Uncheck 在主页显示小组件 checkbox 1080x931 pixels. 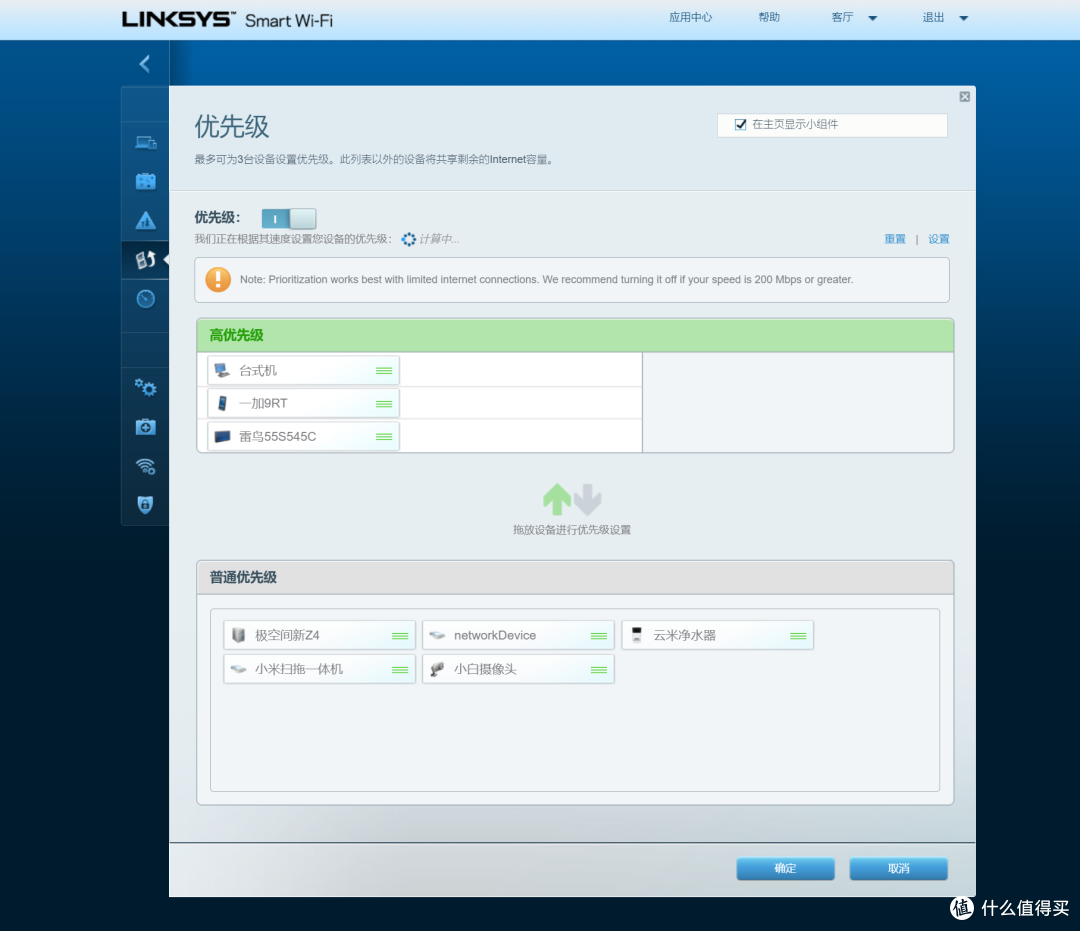[x=741, y=125]
